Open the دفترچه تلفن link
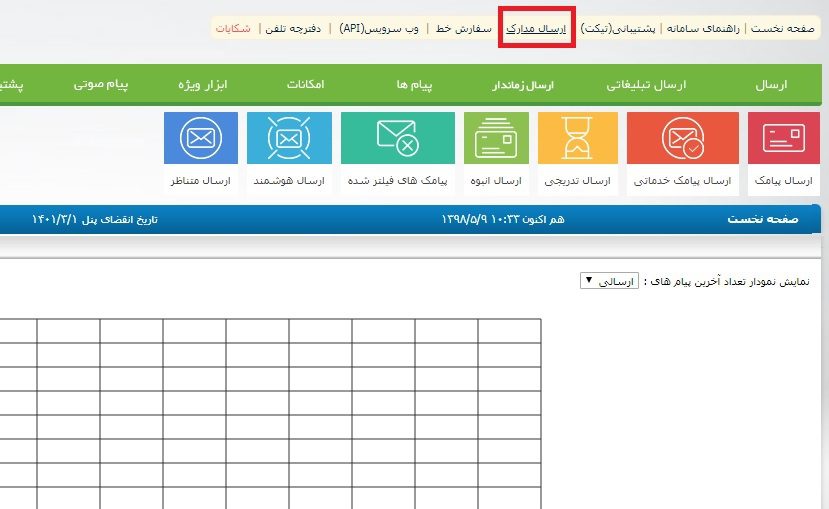829x509 pixels. click(293, 29)
